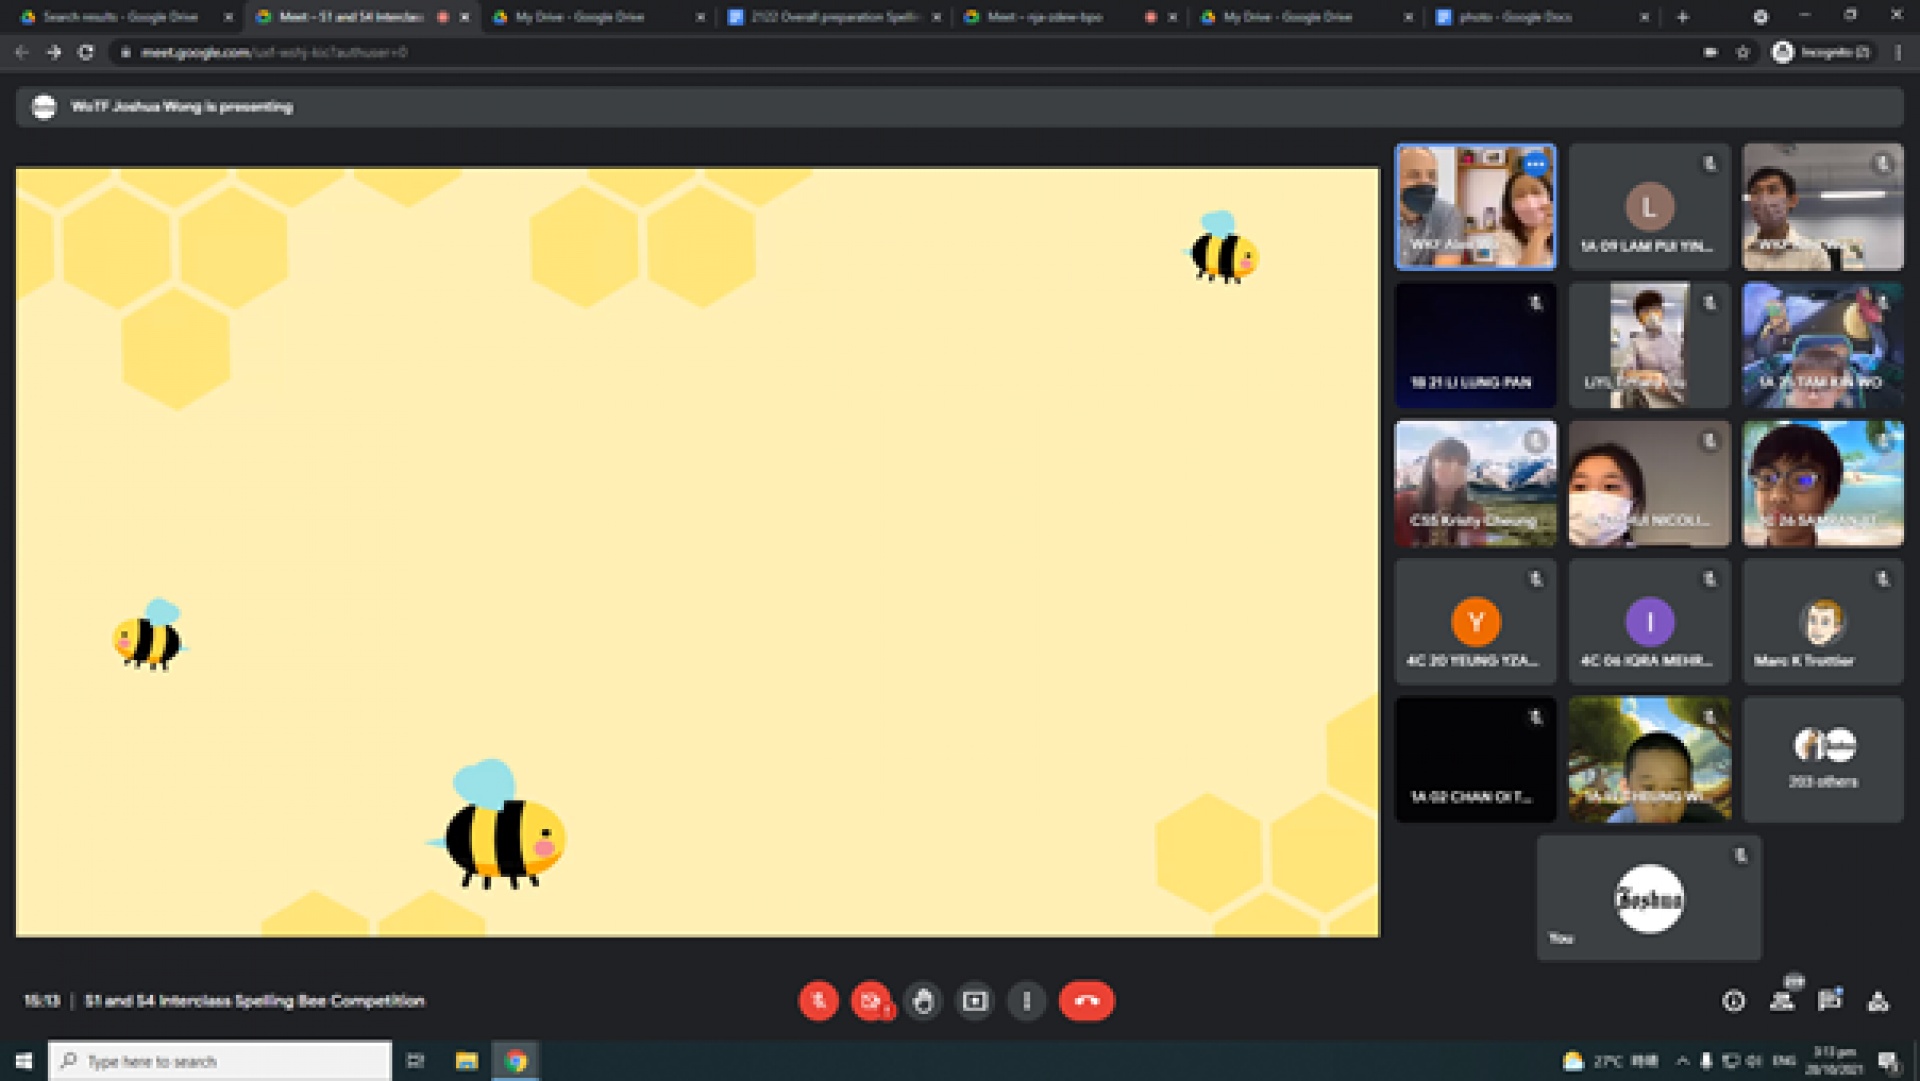Switch to the 'Search results - Google Drive' tab
This screenshot has width=1920, height=1081.
120,17
